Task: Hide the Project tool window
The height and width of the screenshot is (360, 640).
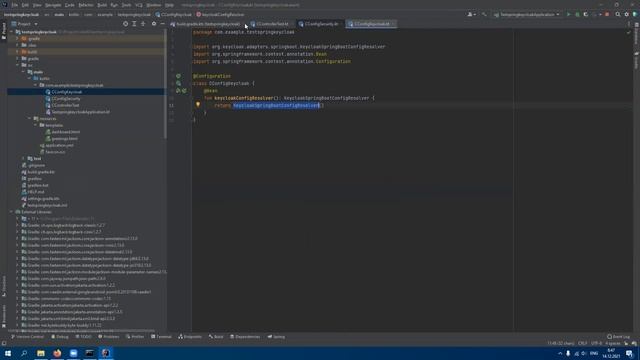Action: pos(162,24)
